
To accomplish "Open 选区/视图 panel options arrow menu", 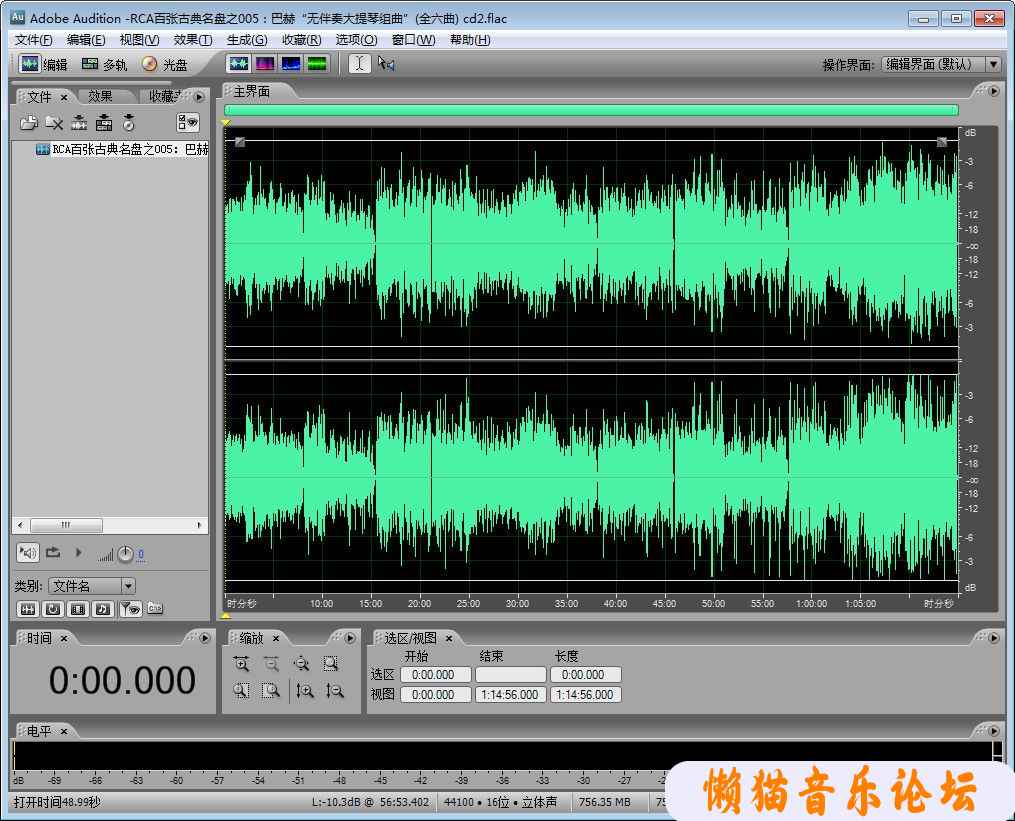I will tap(994, 638).
